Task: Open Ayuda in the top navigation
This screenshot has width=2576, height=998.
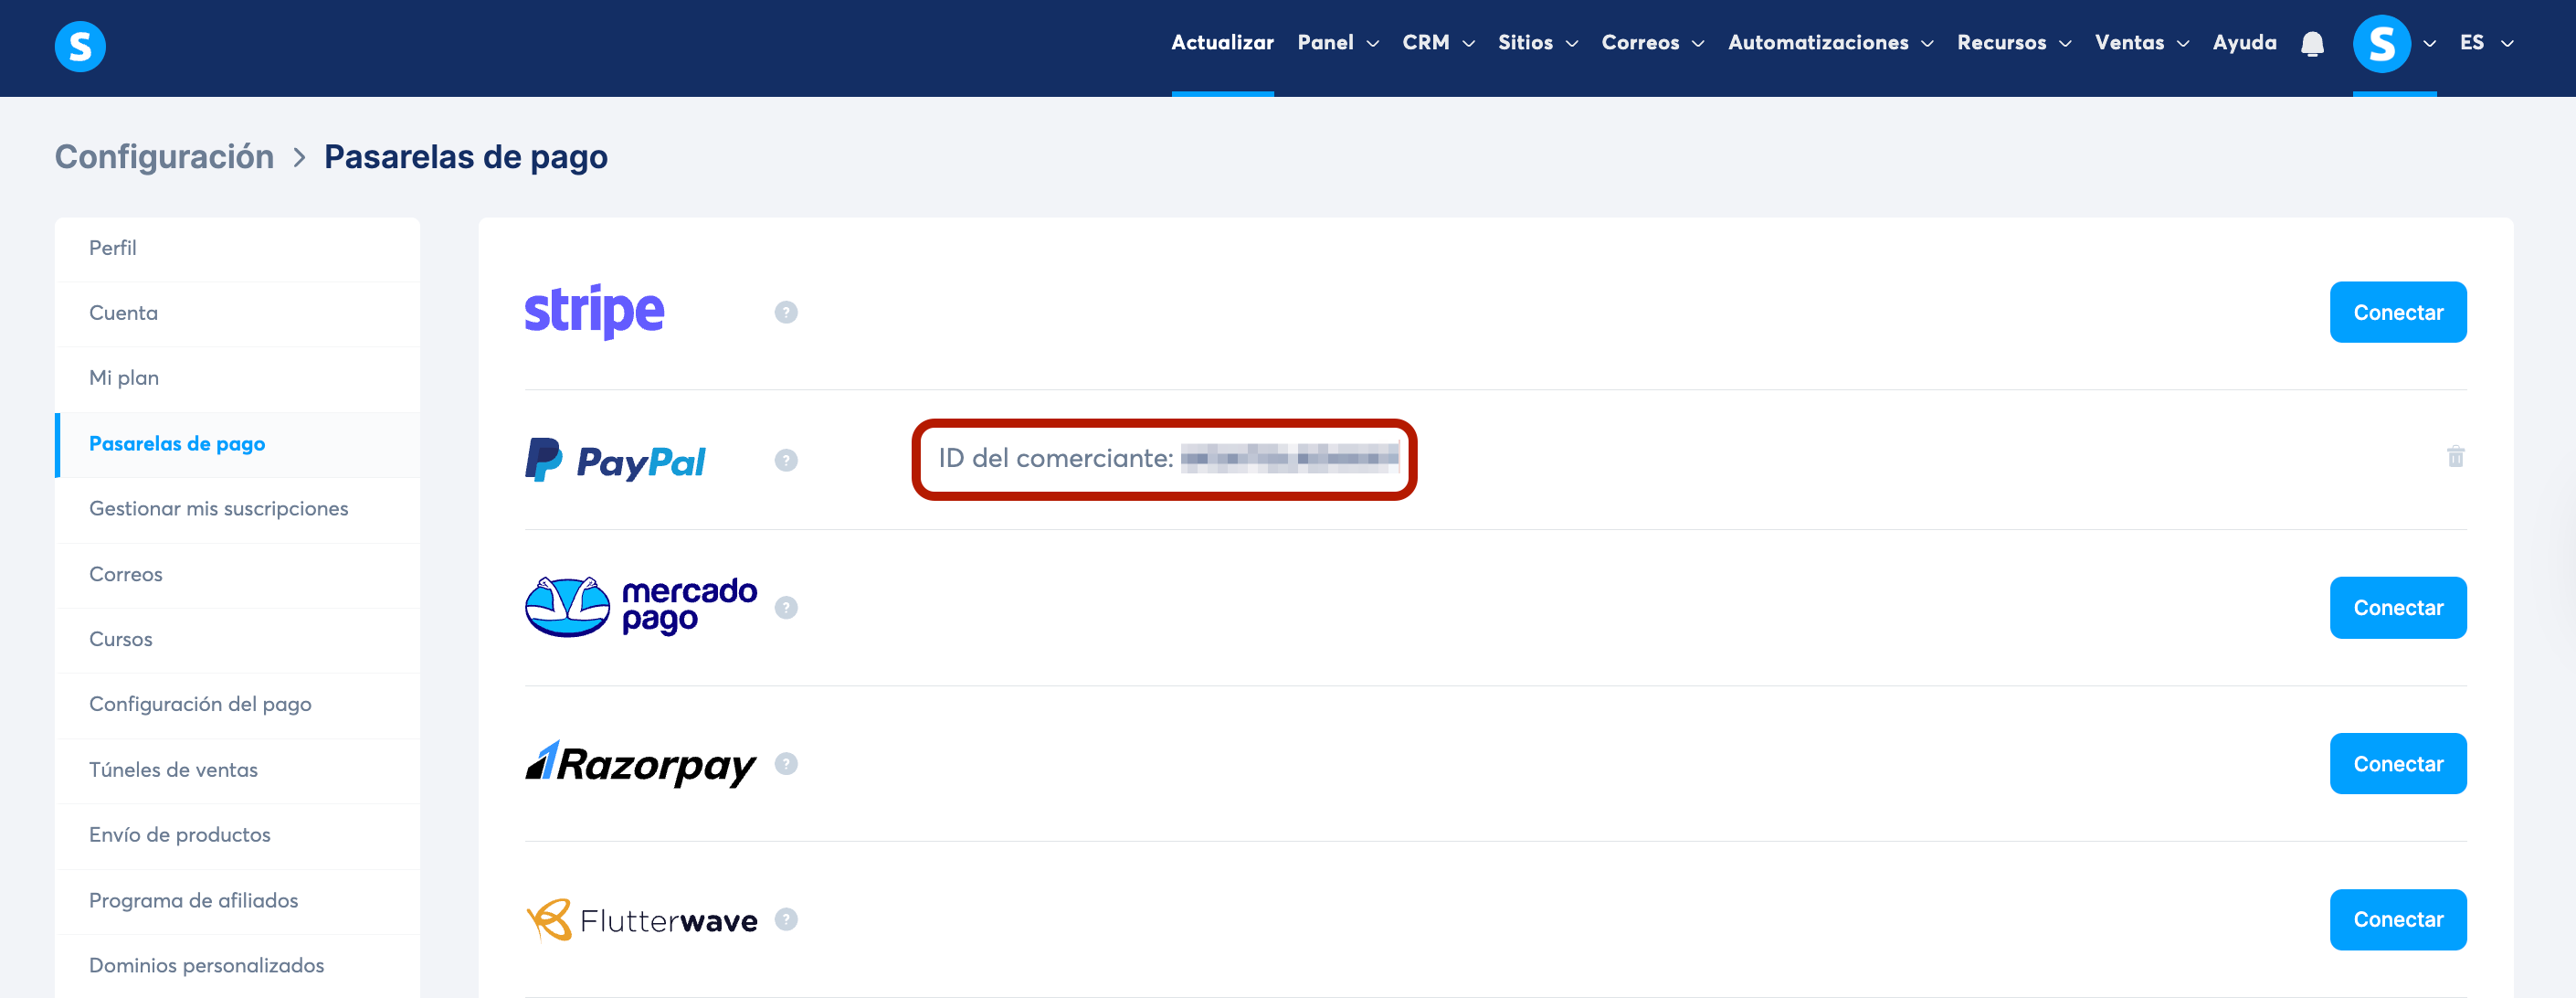Action: pos(2244,43)
